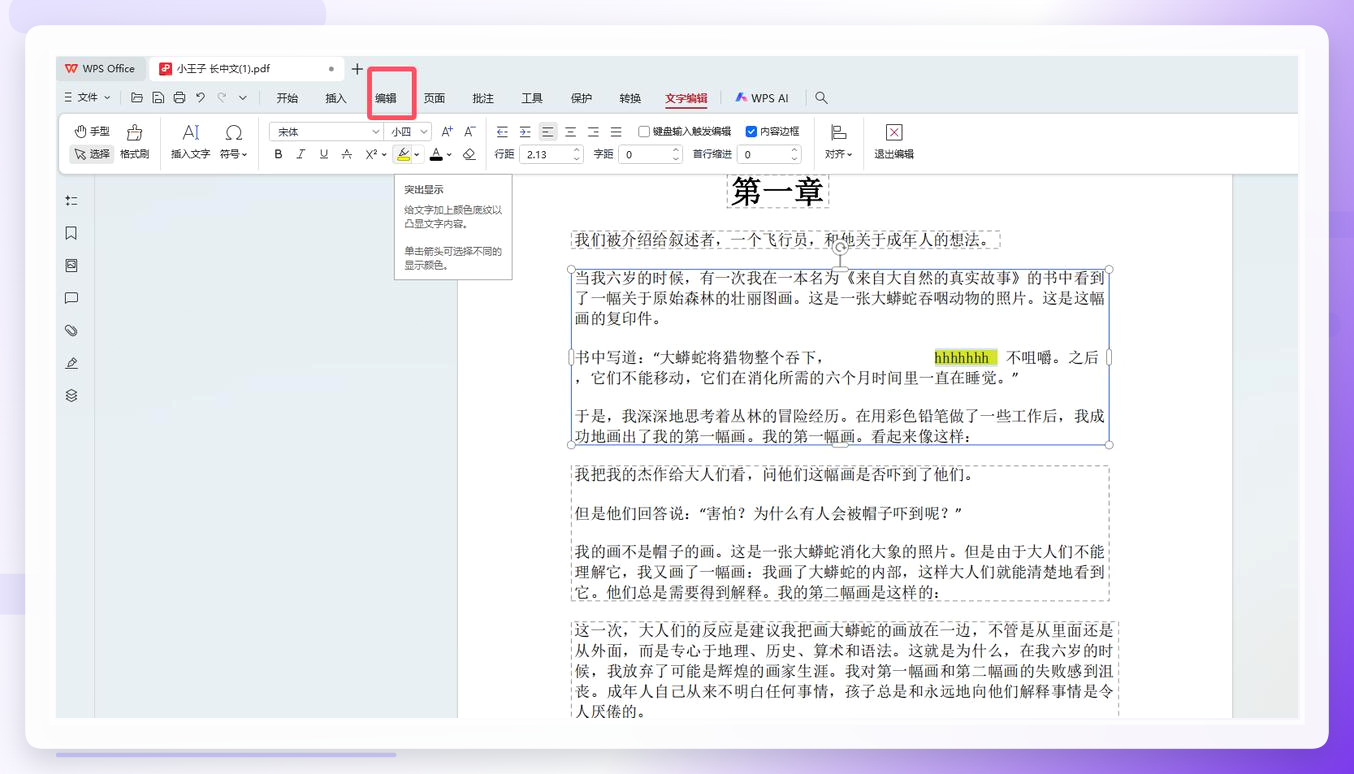Decrease the paragraph indent
This screenshot has height=774, width=1354.
click(502, 131)
